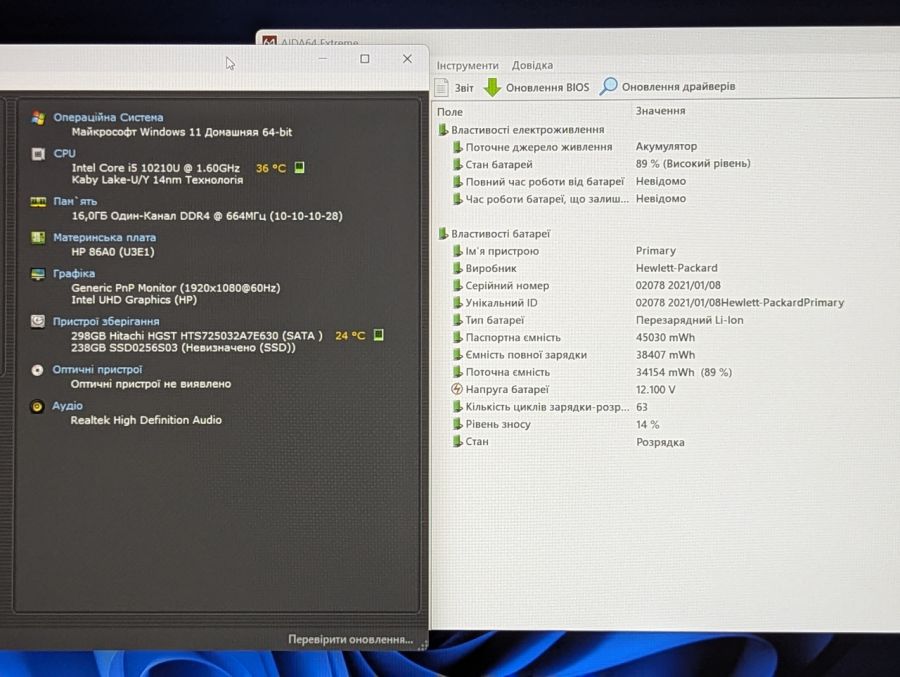The image size is (900, 677).
Task: Open the Материнська плата section link
Action: coord(104,237)
